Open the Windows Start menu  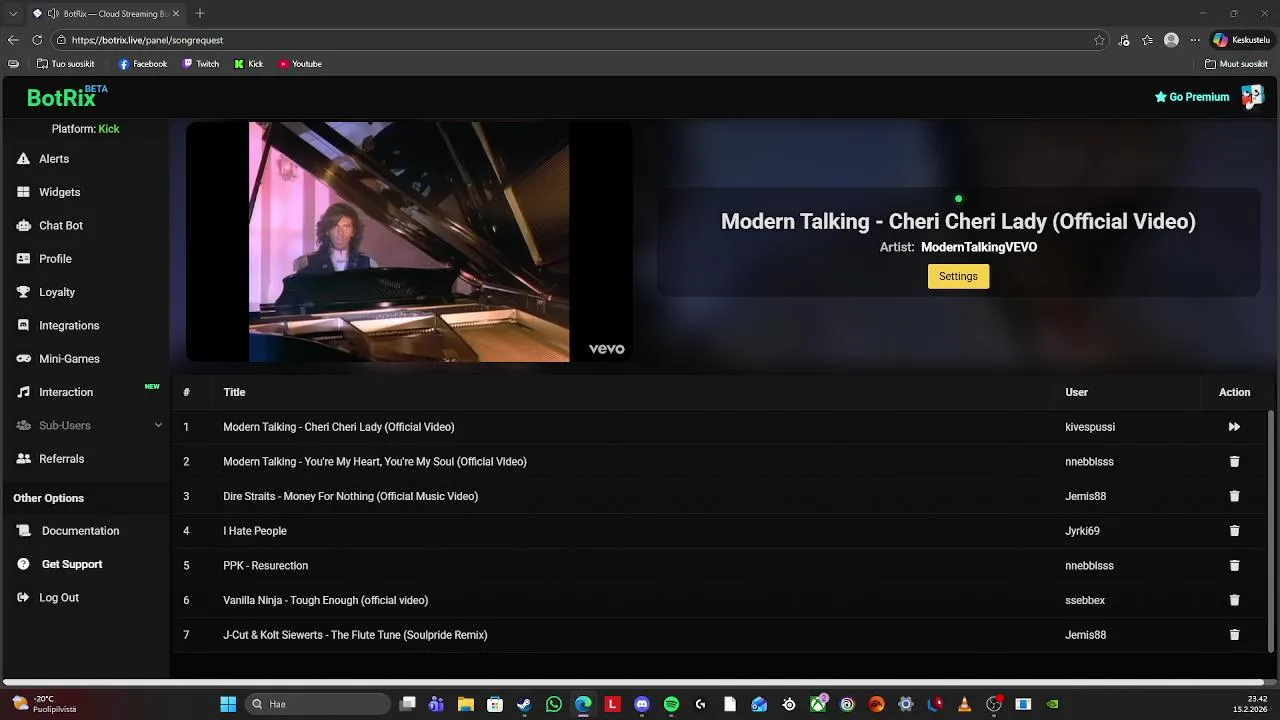pyautogui.click(x=228, y=704)
